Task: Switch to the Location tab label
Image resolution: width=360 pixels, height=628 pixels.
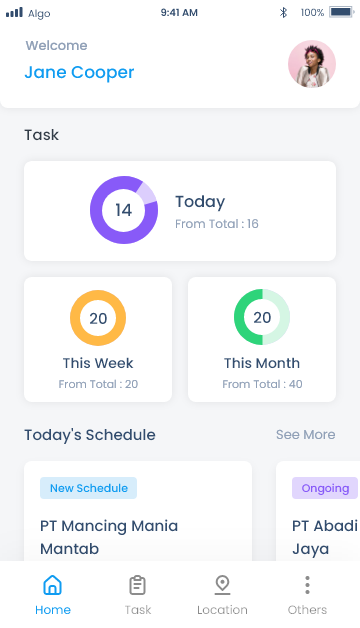Action: click(222, 610)
